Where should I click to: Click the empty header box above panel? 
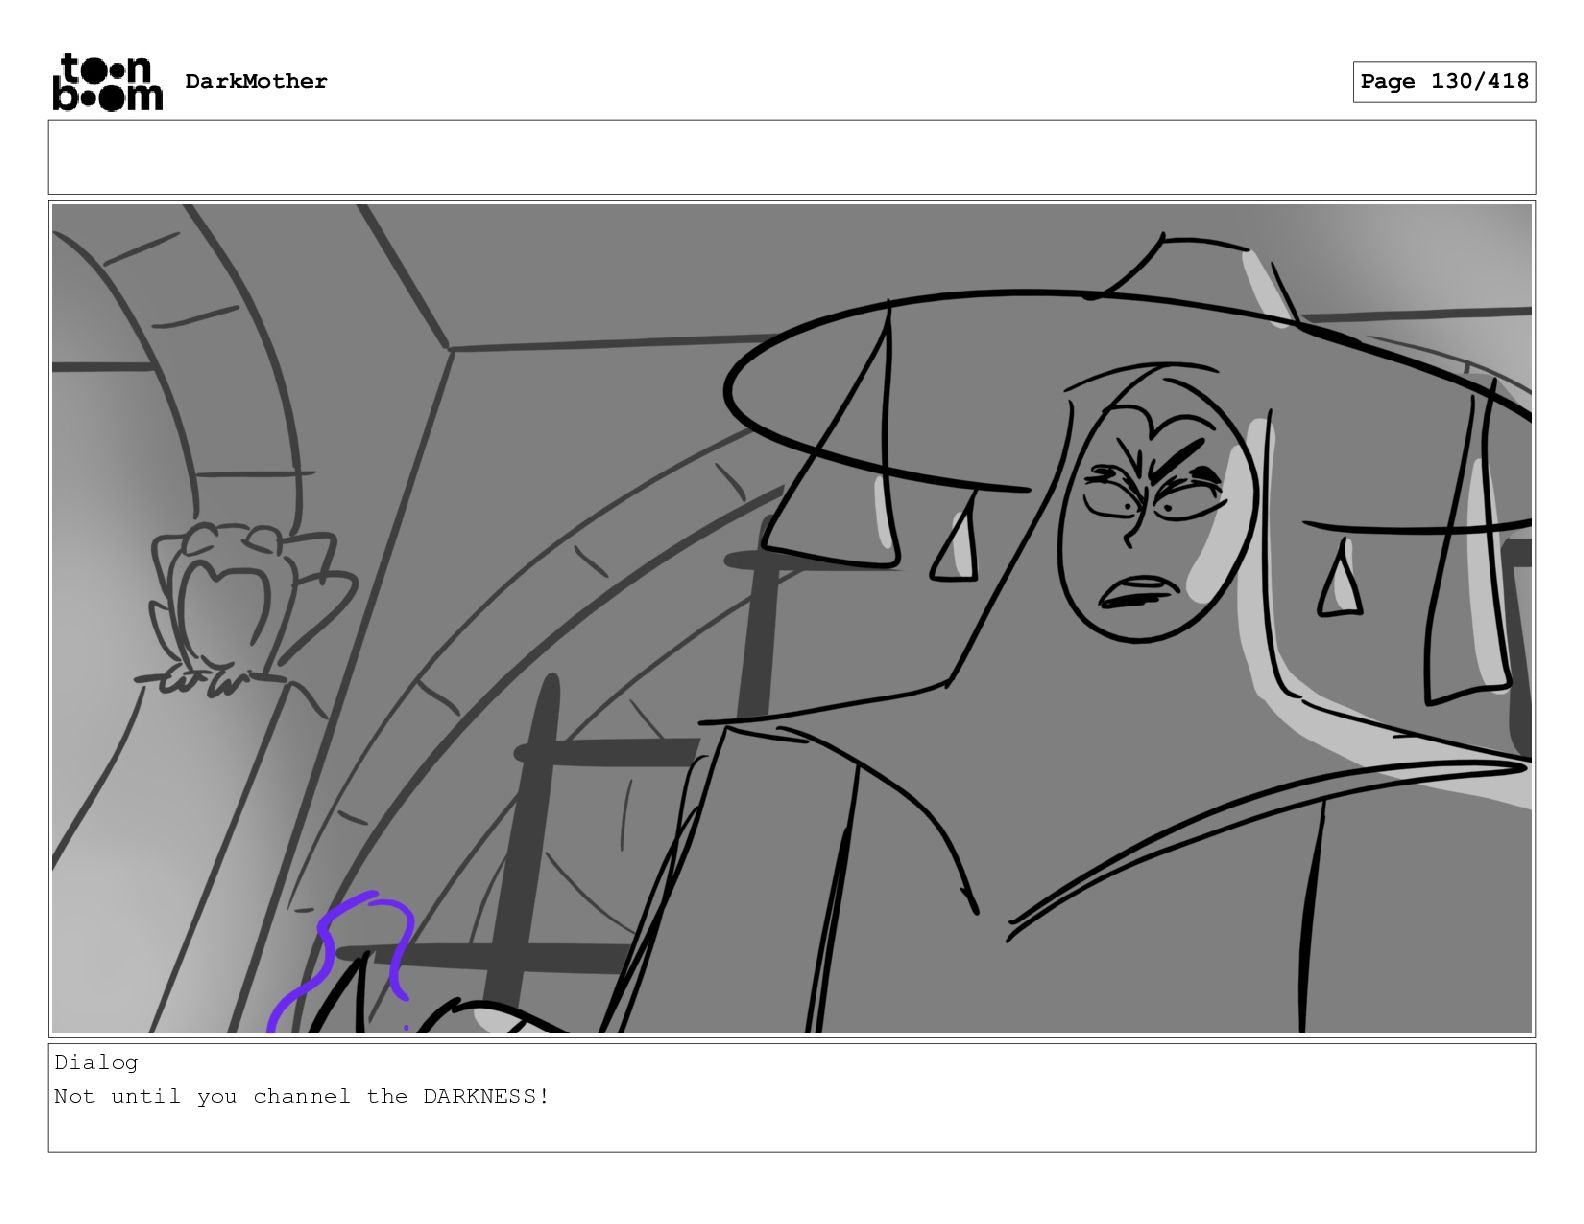point(792,157)
